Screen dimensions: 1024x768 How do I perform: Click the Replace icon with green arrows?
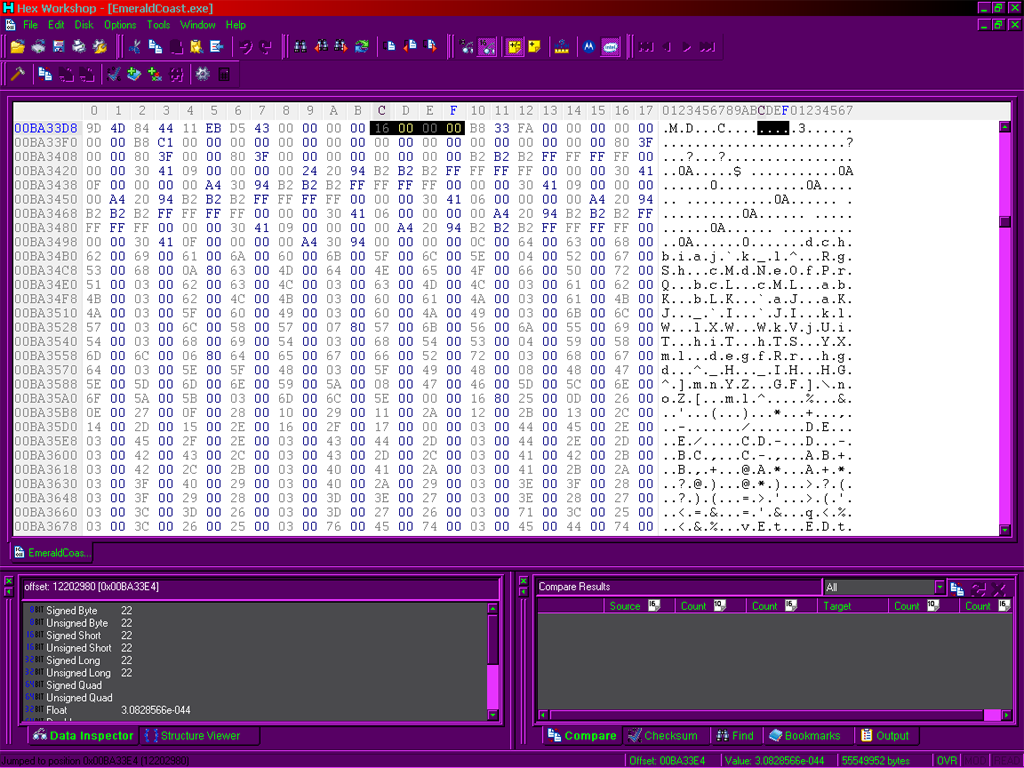362,47
